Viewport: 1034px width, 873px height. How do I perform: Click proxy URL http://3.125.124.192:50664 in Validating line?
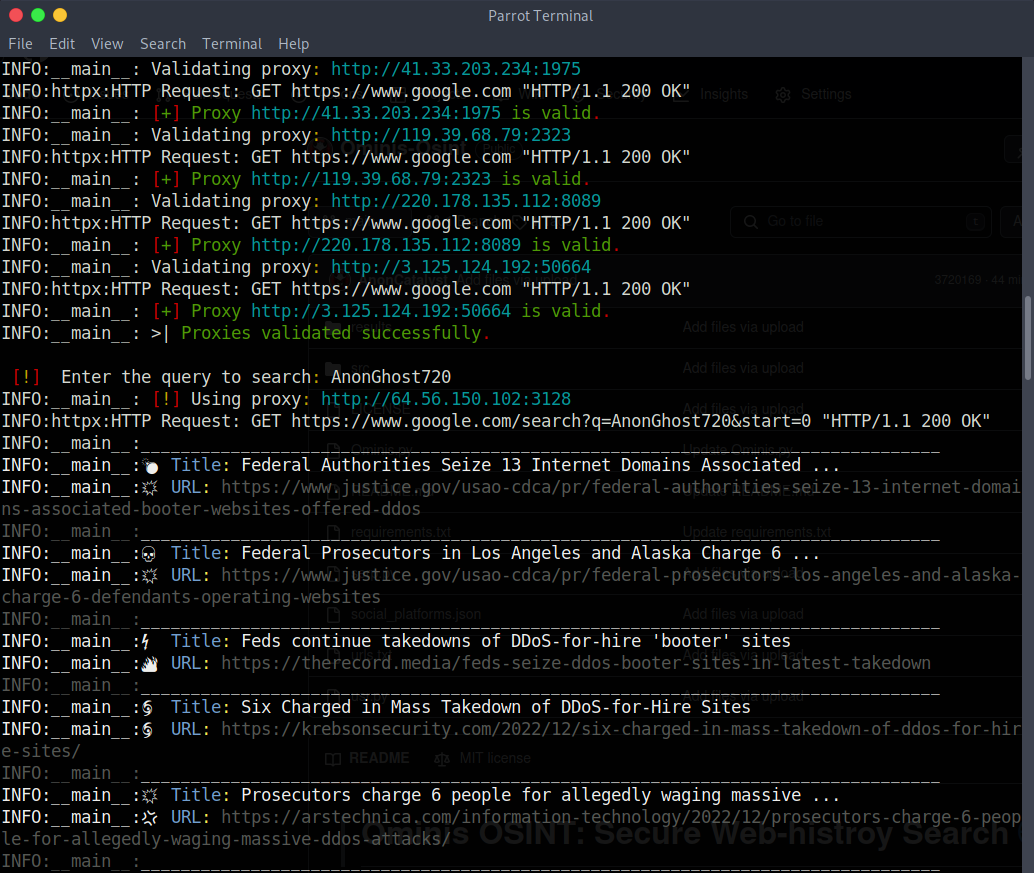click(461, 267)
